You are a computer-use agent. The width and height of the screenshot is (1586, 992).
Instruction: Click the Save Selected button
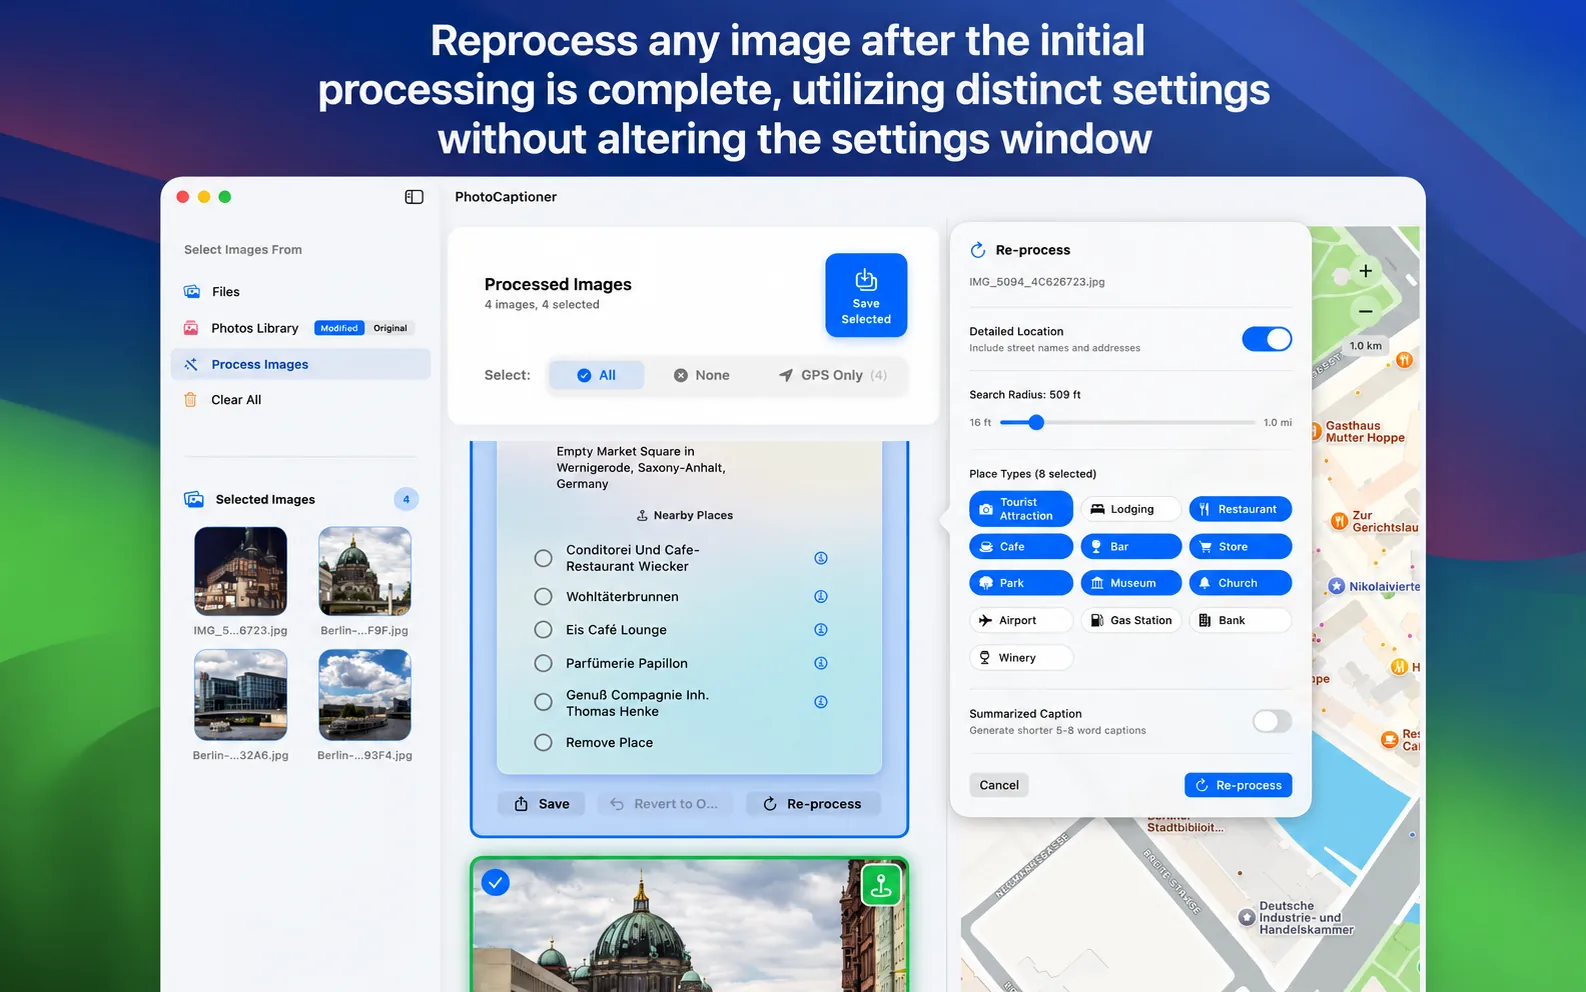pos(866,295)
